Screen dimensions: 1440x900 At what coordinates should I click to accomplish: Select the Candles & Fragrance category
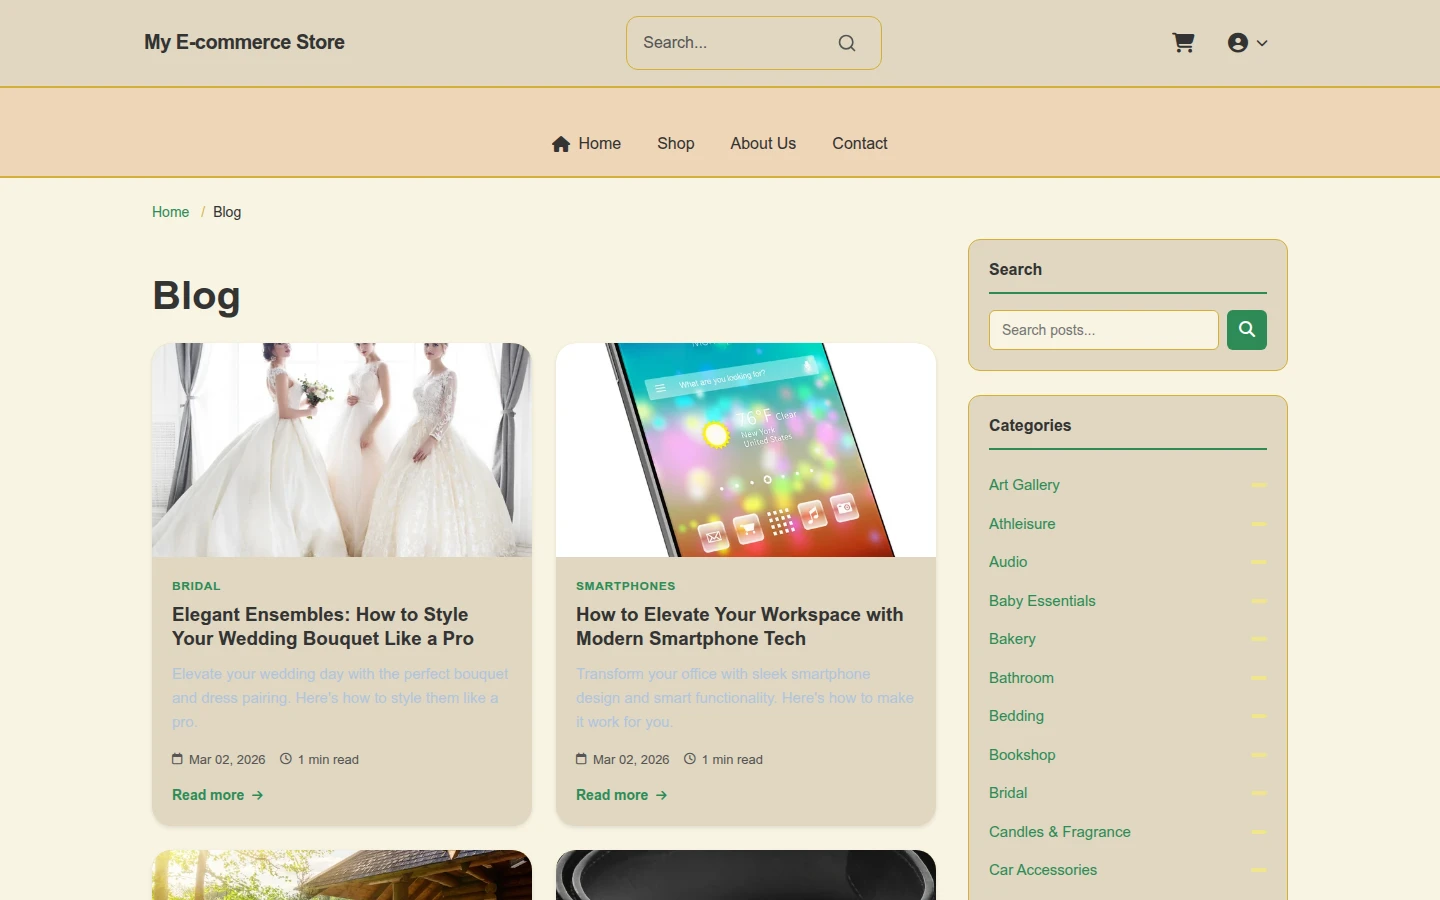point(1060,832)
